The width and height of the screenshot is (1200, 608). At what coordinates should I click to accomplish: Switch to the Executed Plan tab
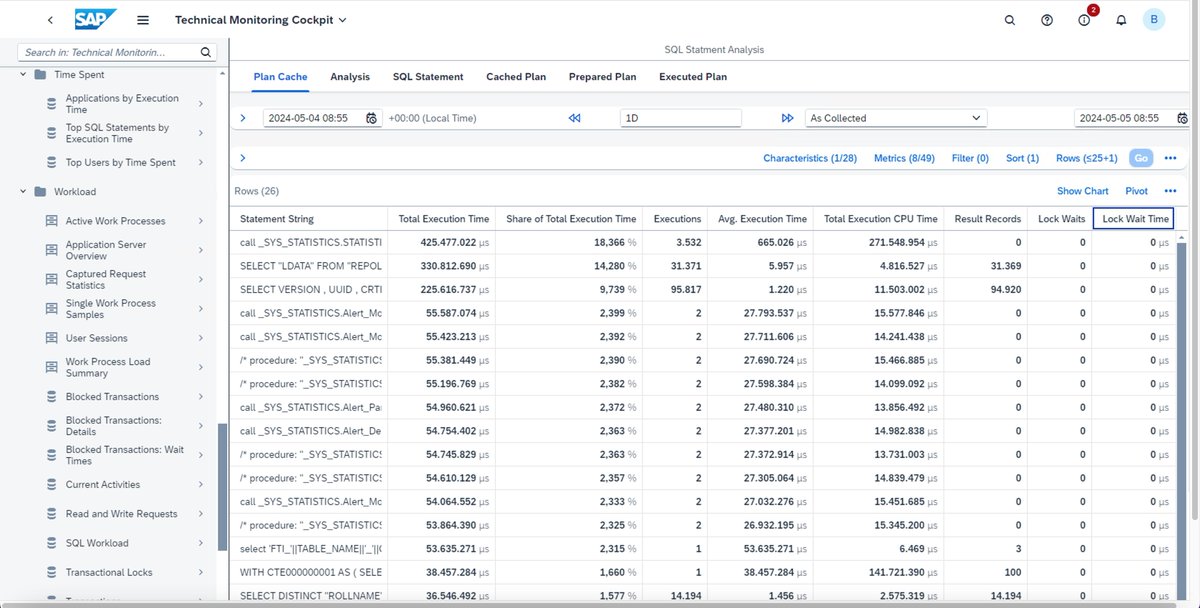coord(693,77)
